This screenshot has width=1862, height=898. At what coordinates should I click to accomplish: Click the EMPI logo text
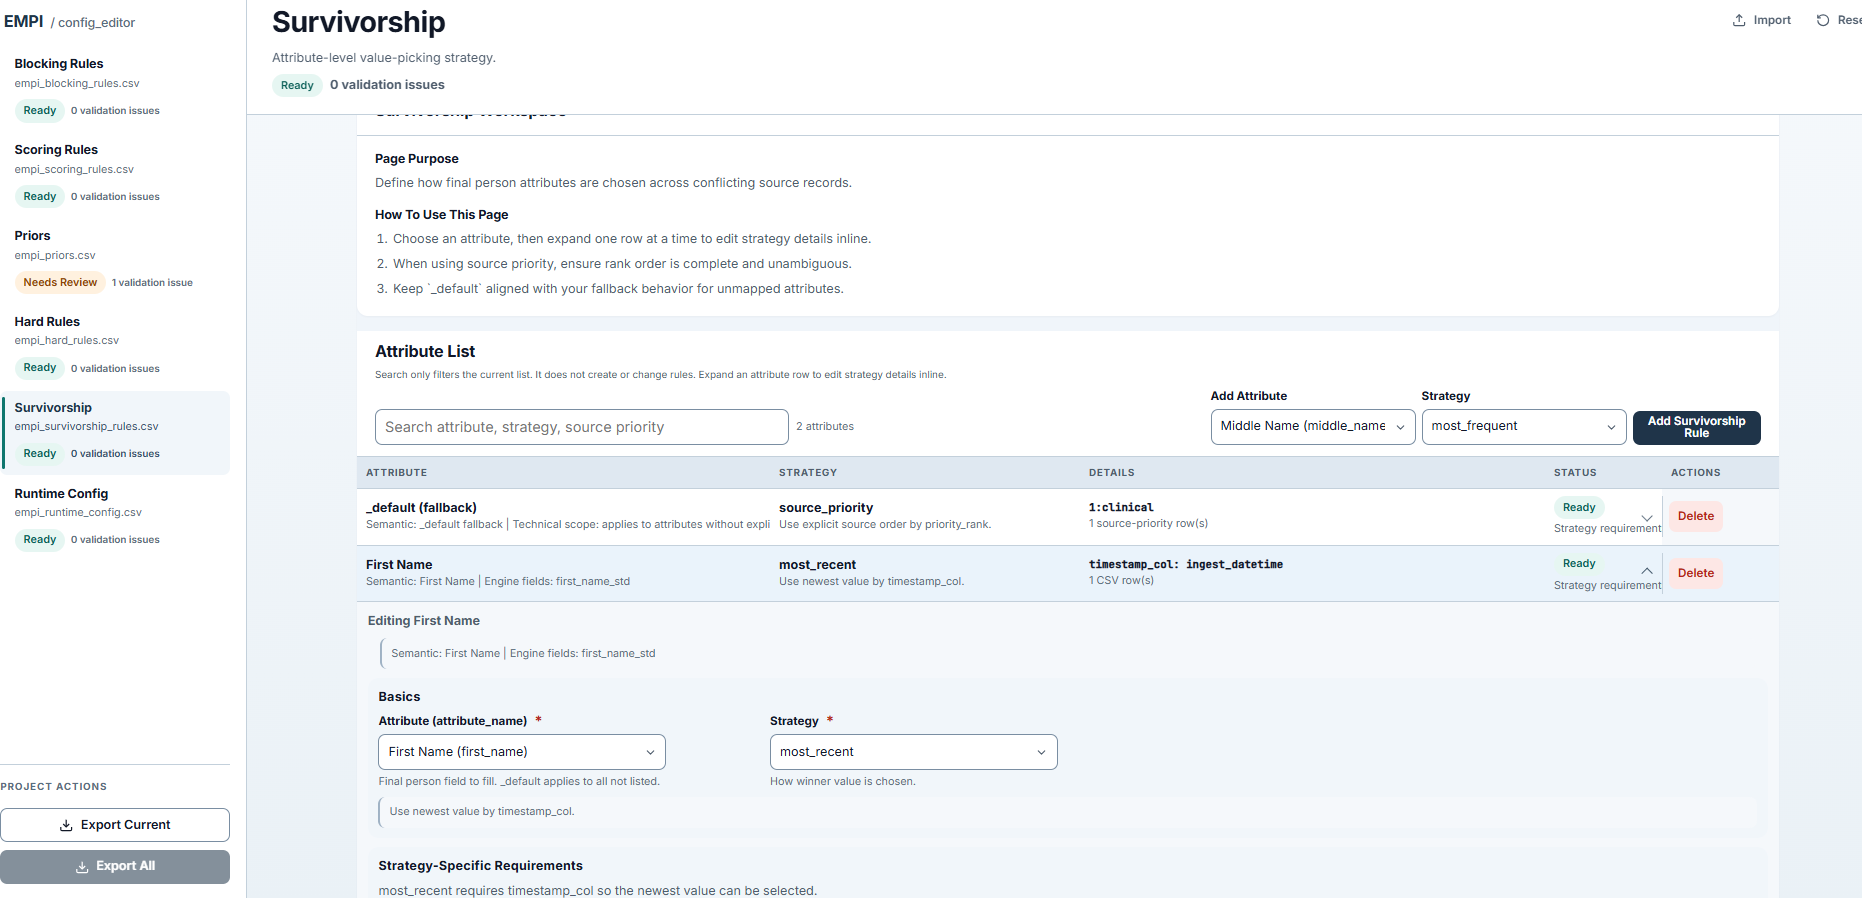24,21
